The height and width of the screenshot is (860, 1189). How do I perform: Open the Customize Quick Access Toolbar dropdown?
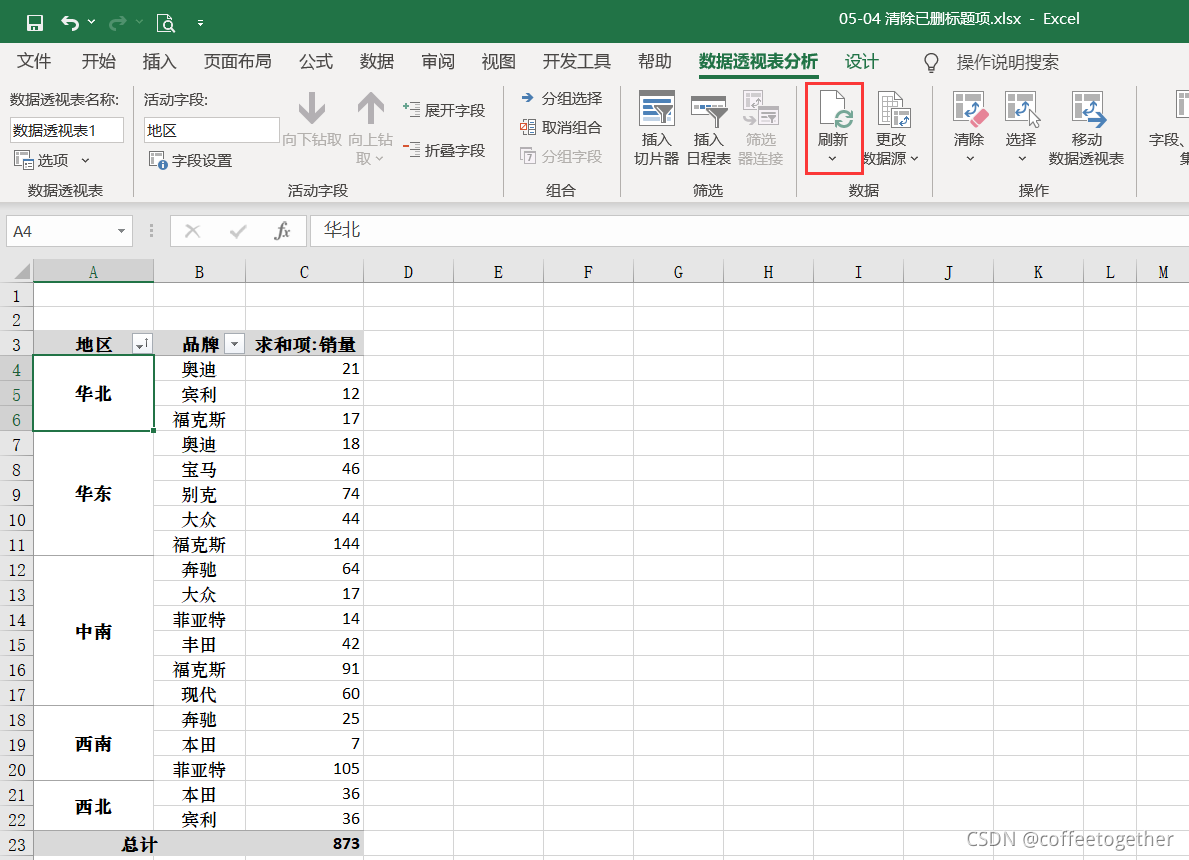click(200, 24)
